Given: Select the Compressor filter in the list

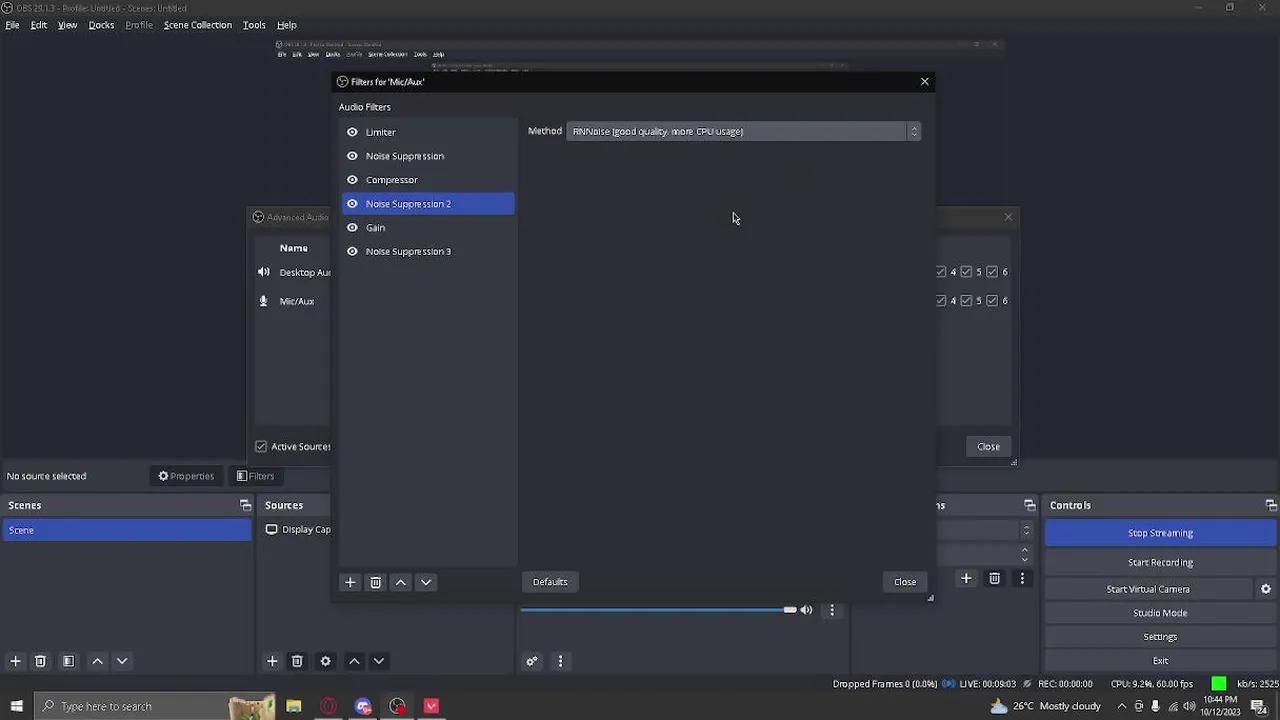Looking at the screenshot, I should pos(428,180).
